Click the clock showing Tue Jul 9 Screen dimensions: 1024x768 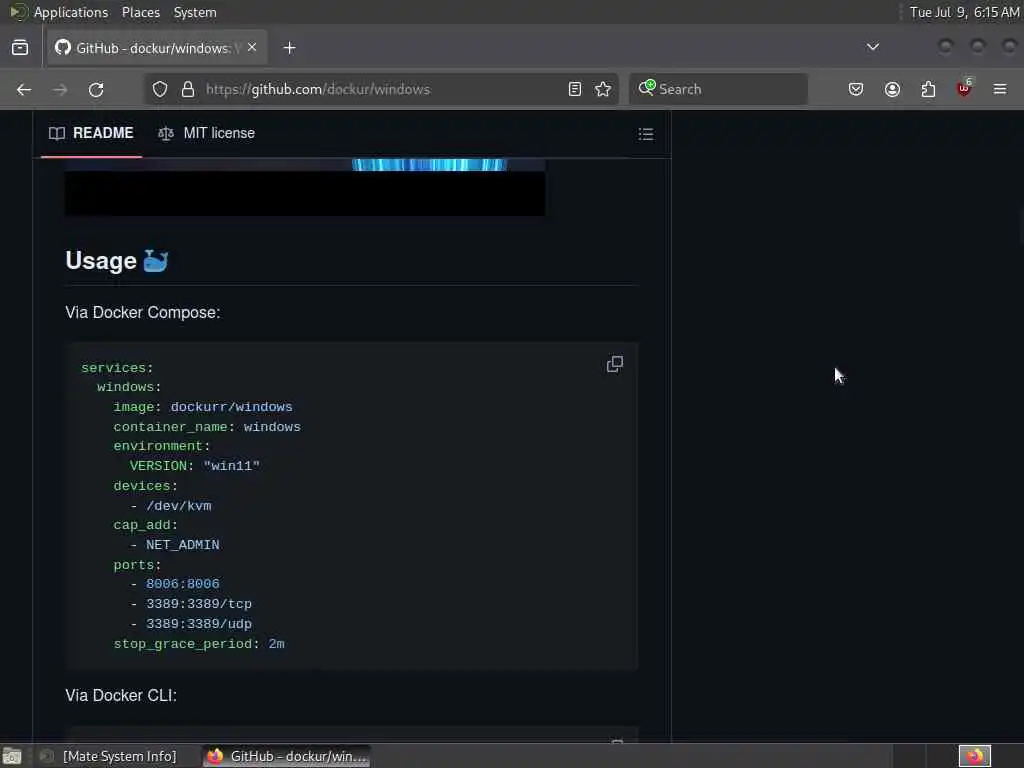tap(964, 12)
